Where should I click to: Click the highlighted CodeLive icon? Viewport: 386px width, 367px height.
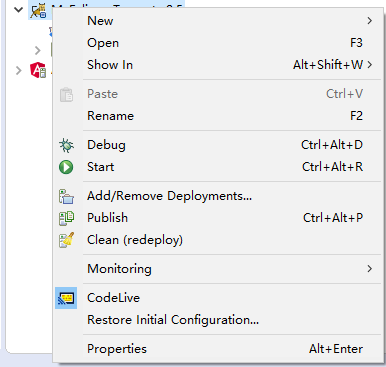(66, 298)
